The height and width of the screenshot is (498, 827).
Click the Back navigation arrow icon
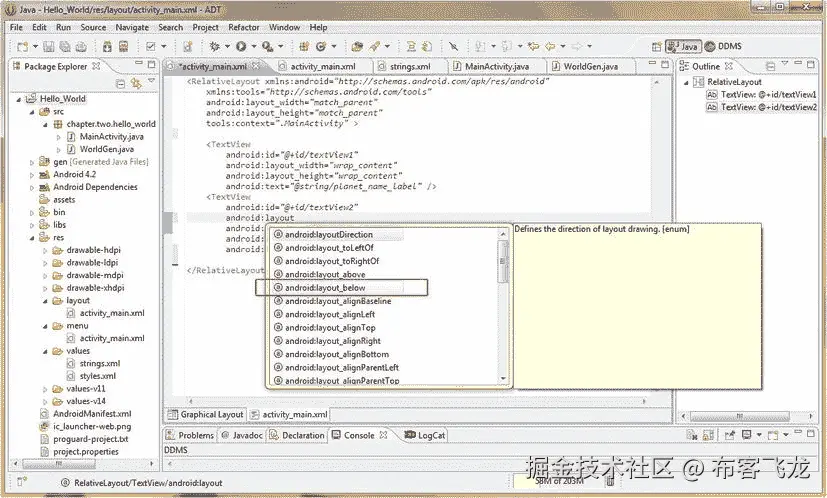pos(550,46)
